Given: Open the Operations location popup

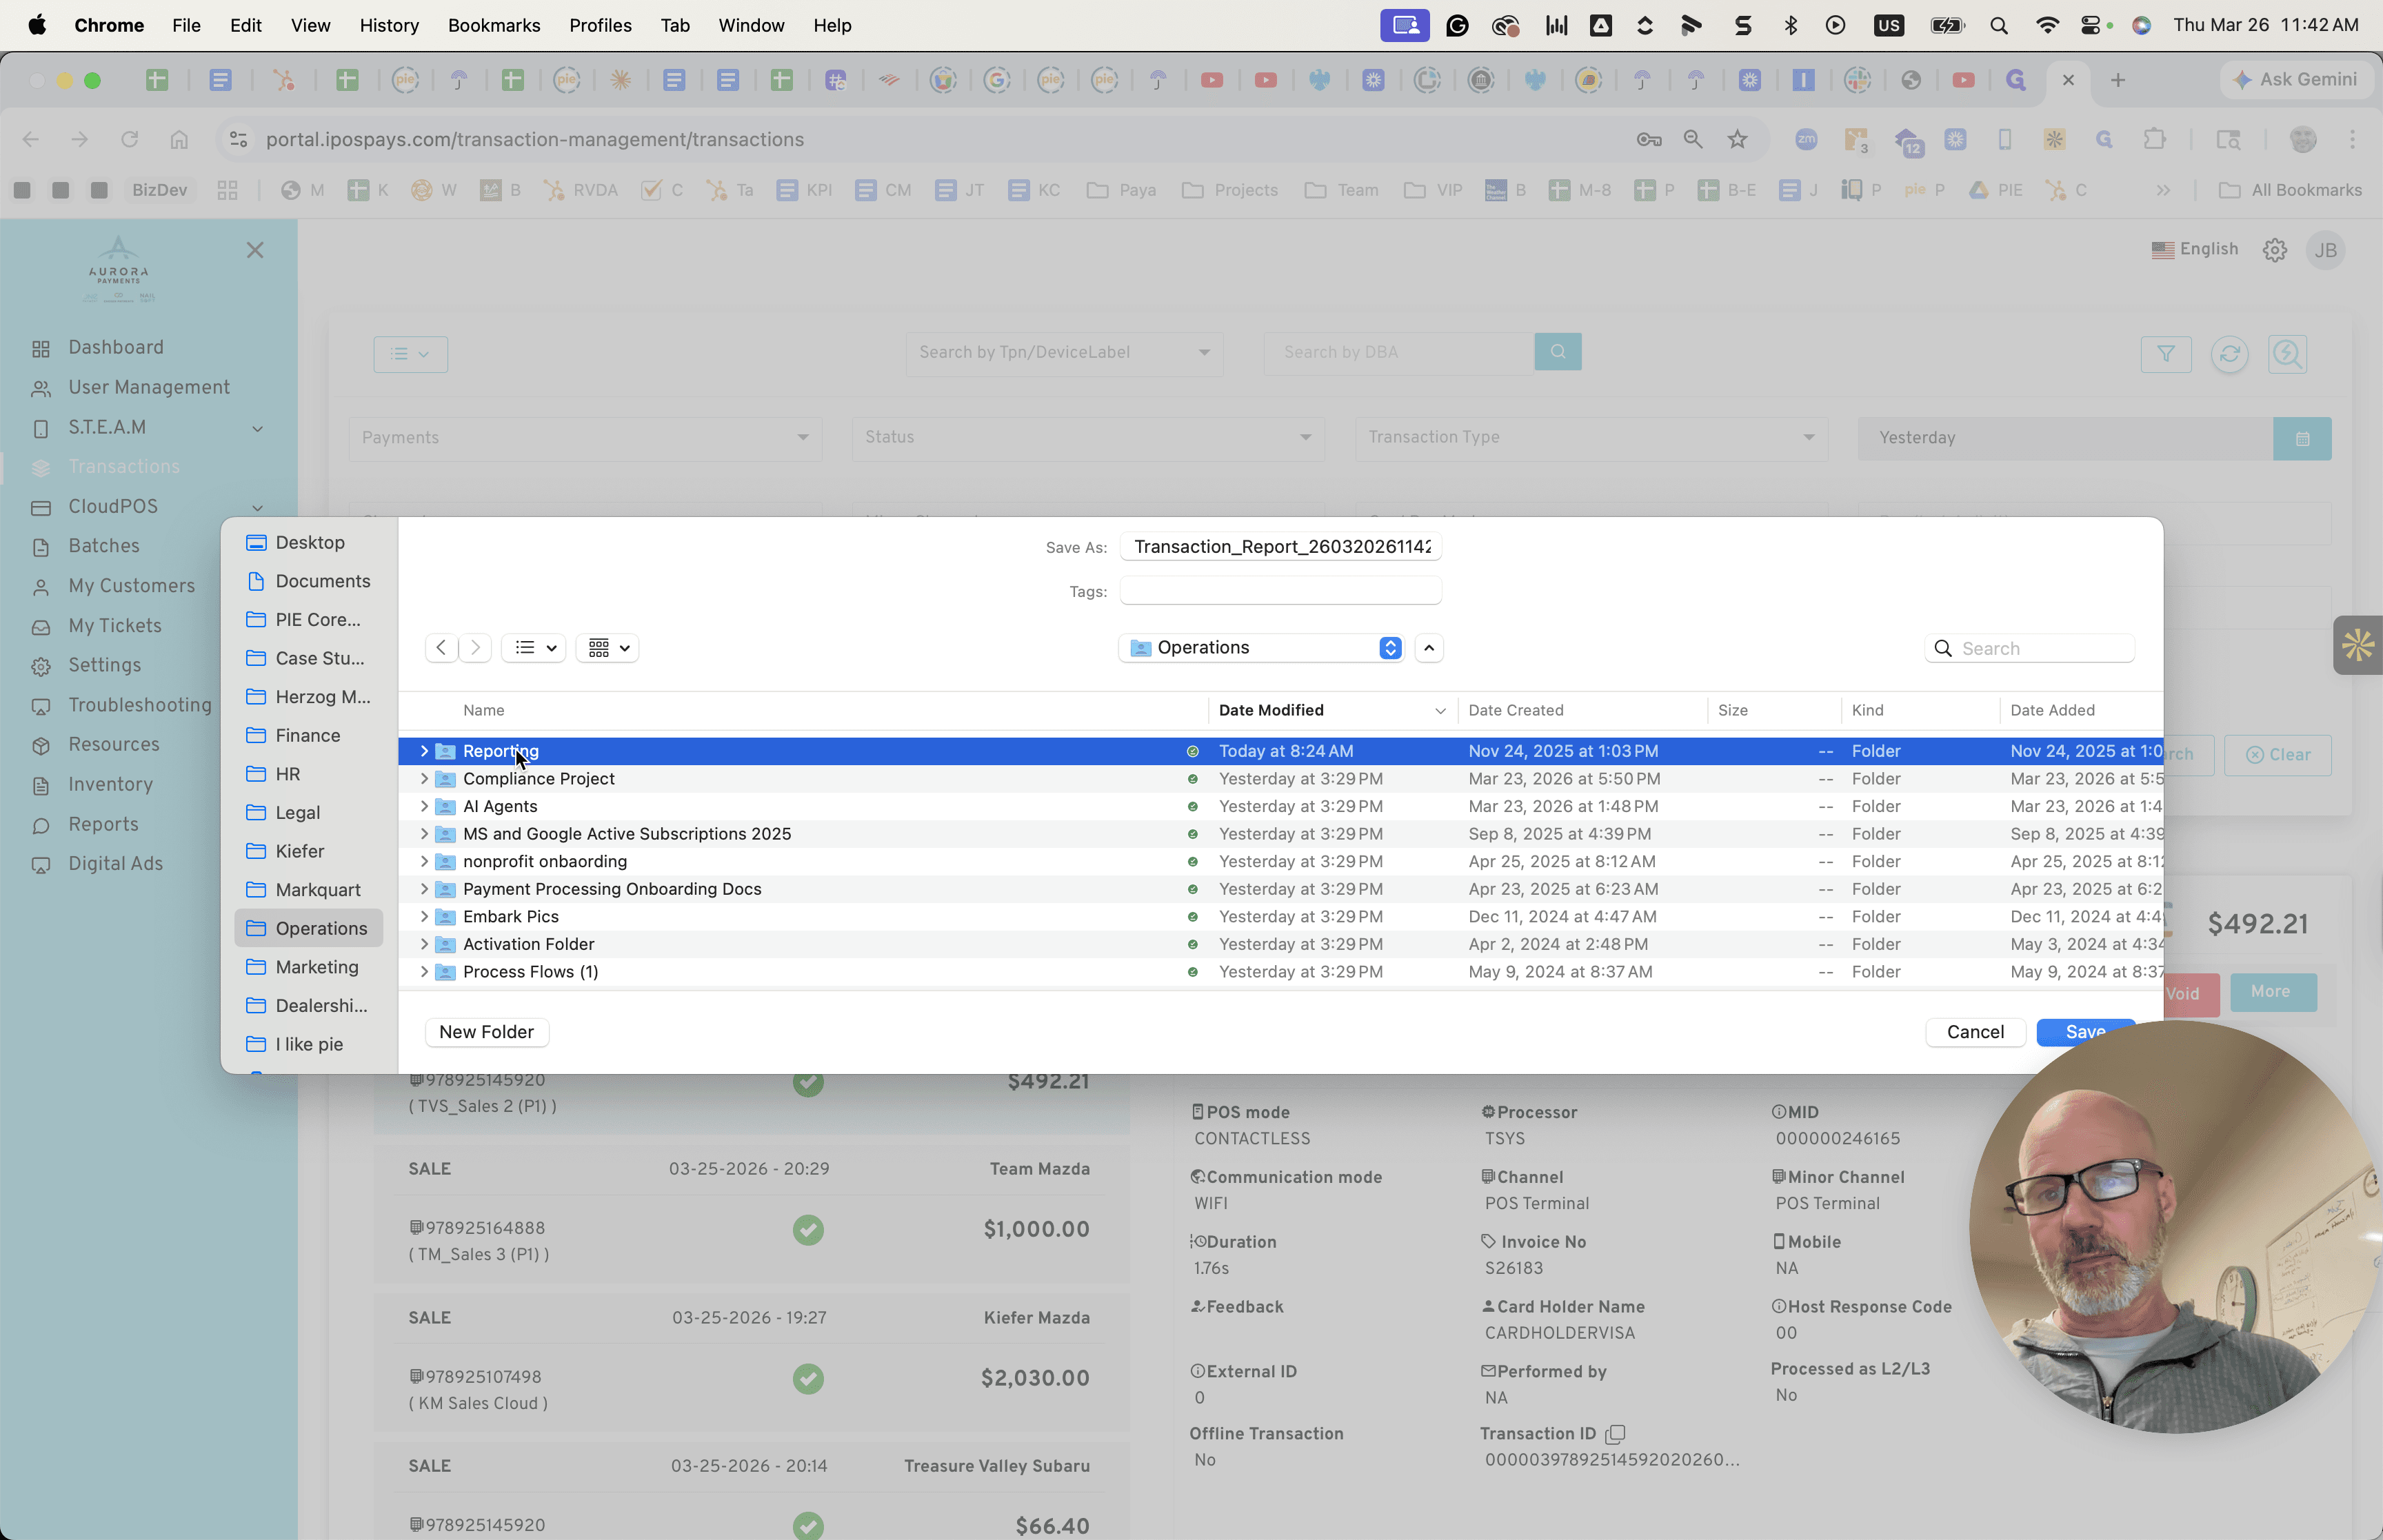Looking at the screenshot, I should (x=1261, y=647).
